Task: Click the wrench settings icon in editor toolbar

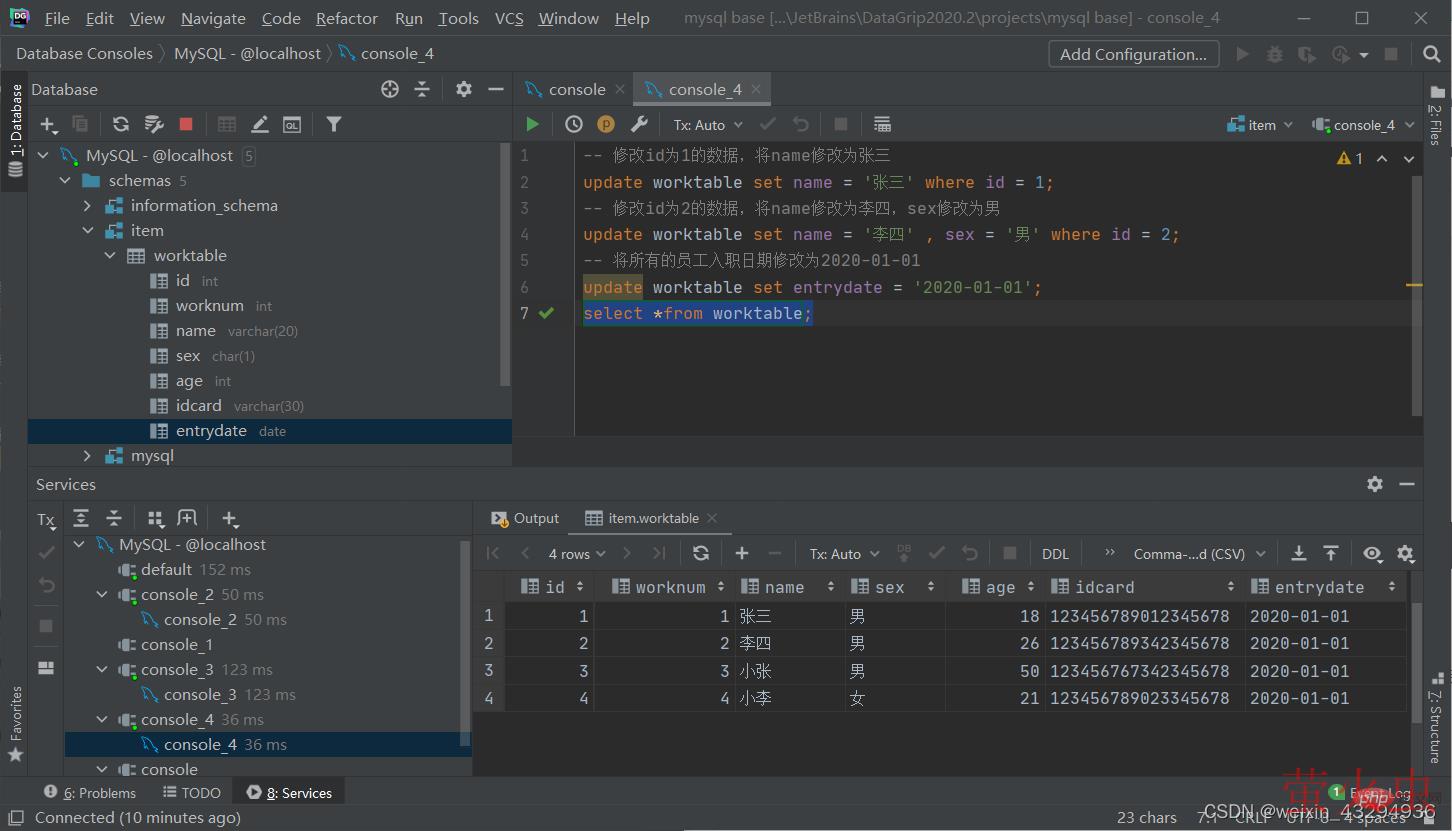Action: click(640, 124)
